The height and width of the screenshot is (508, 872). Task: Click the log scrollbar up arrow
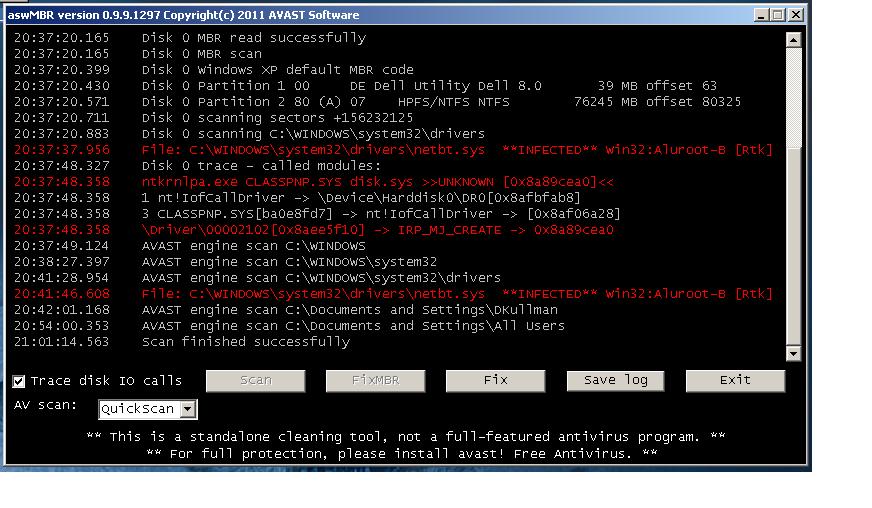point(794,40)
